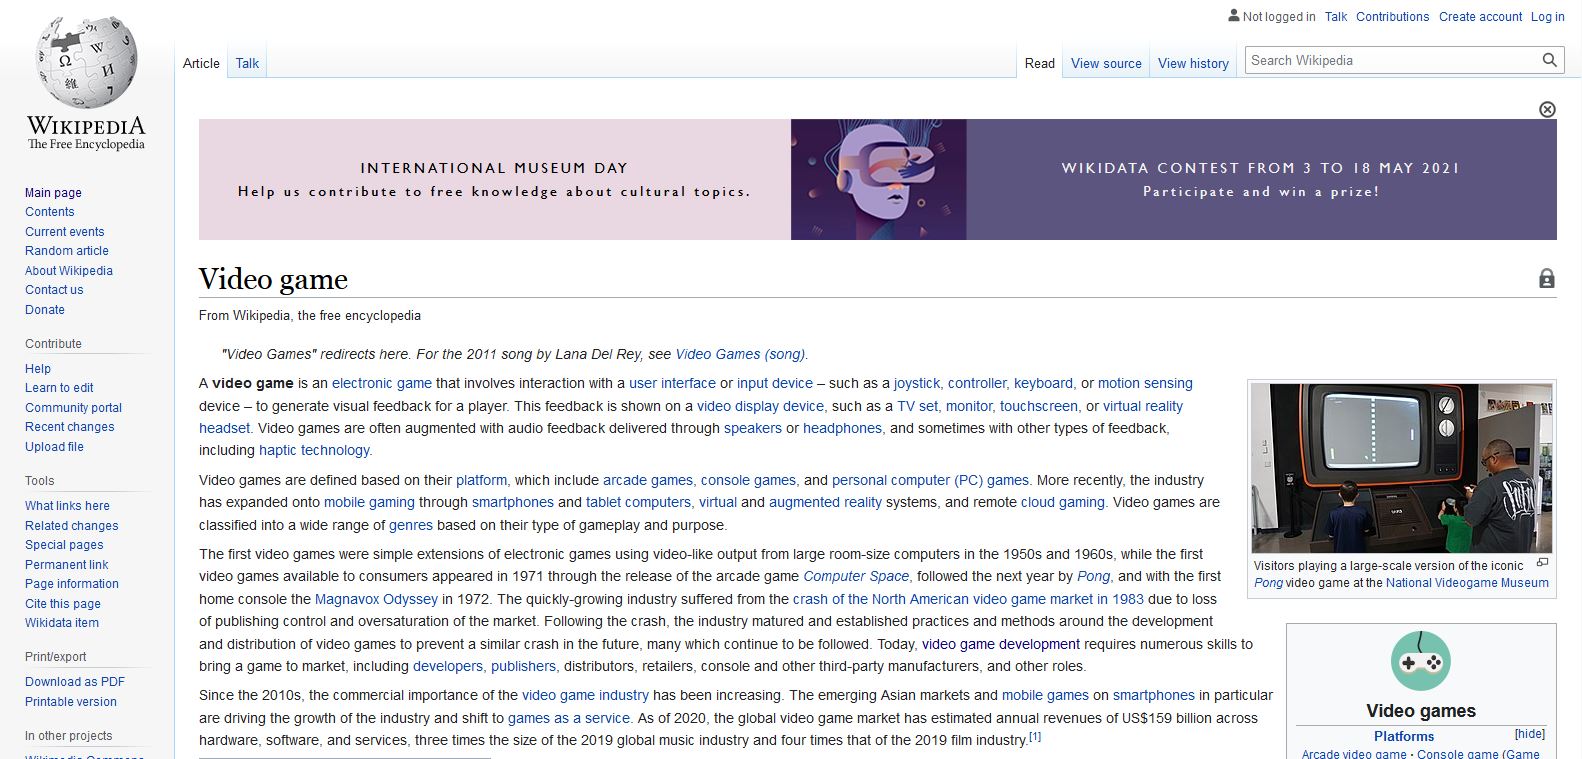Click the citation [1] footnote reference
This screenshot has height=759, width=1582.
click(x=1035, y=737)
